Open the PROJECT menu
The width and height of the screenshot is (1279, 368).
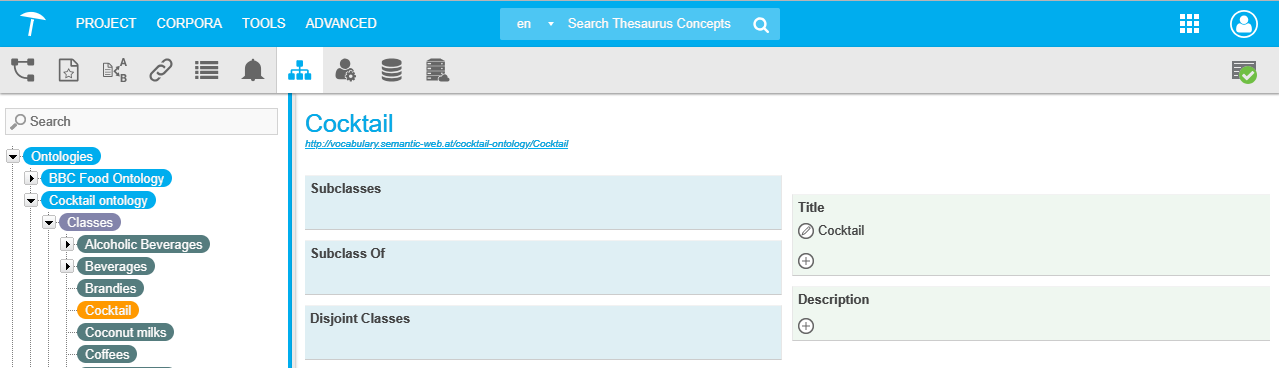106,23
